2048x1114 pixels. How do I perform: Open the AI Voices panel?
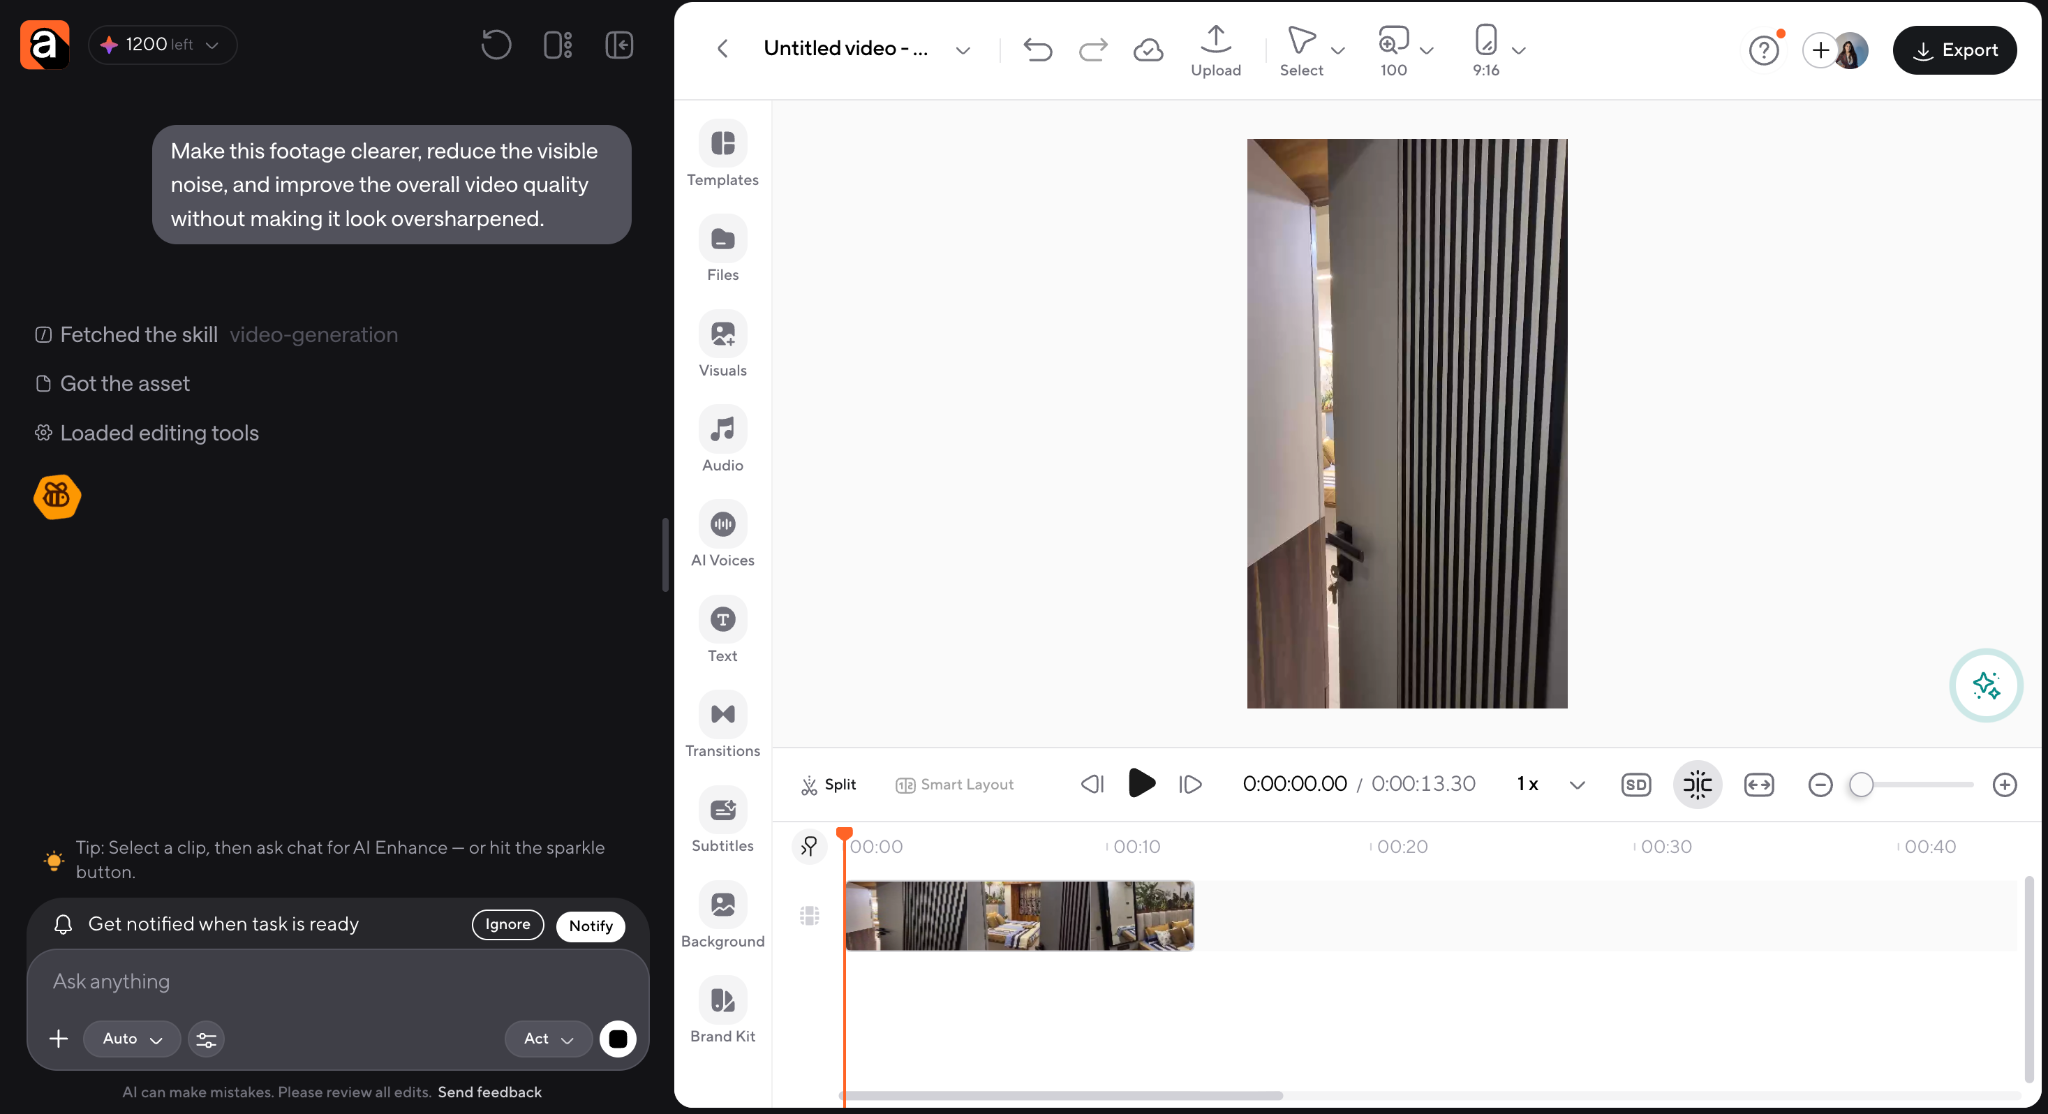coord(722,535)
